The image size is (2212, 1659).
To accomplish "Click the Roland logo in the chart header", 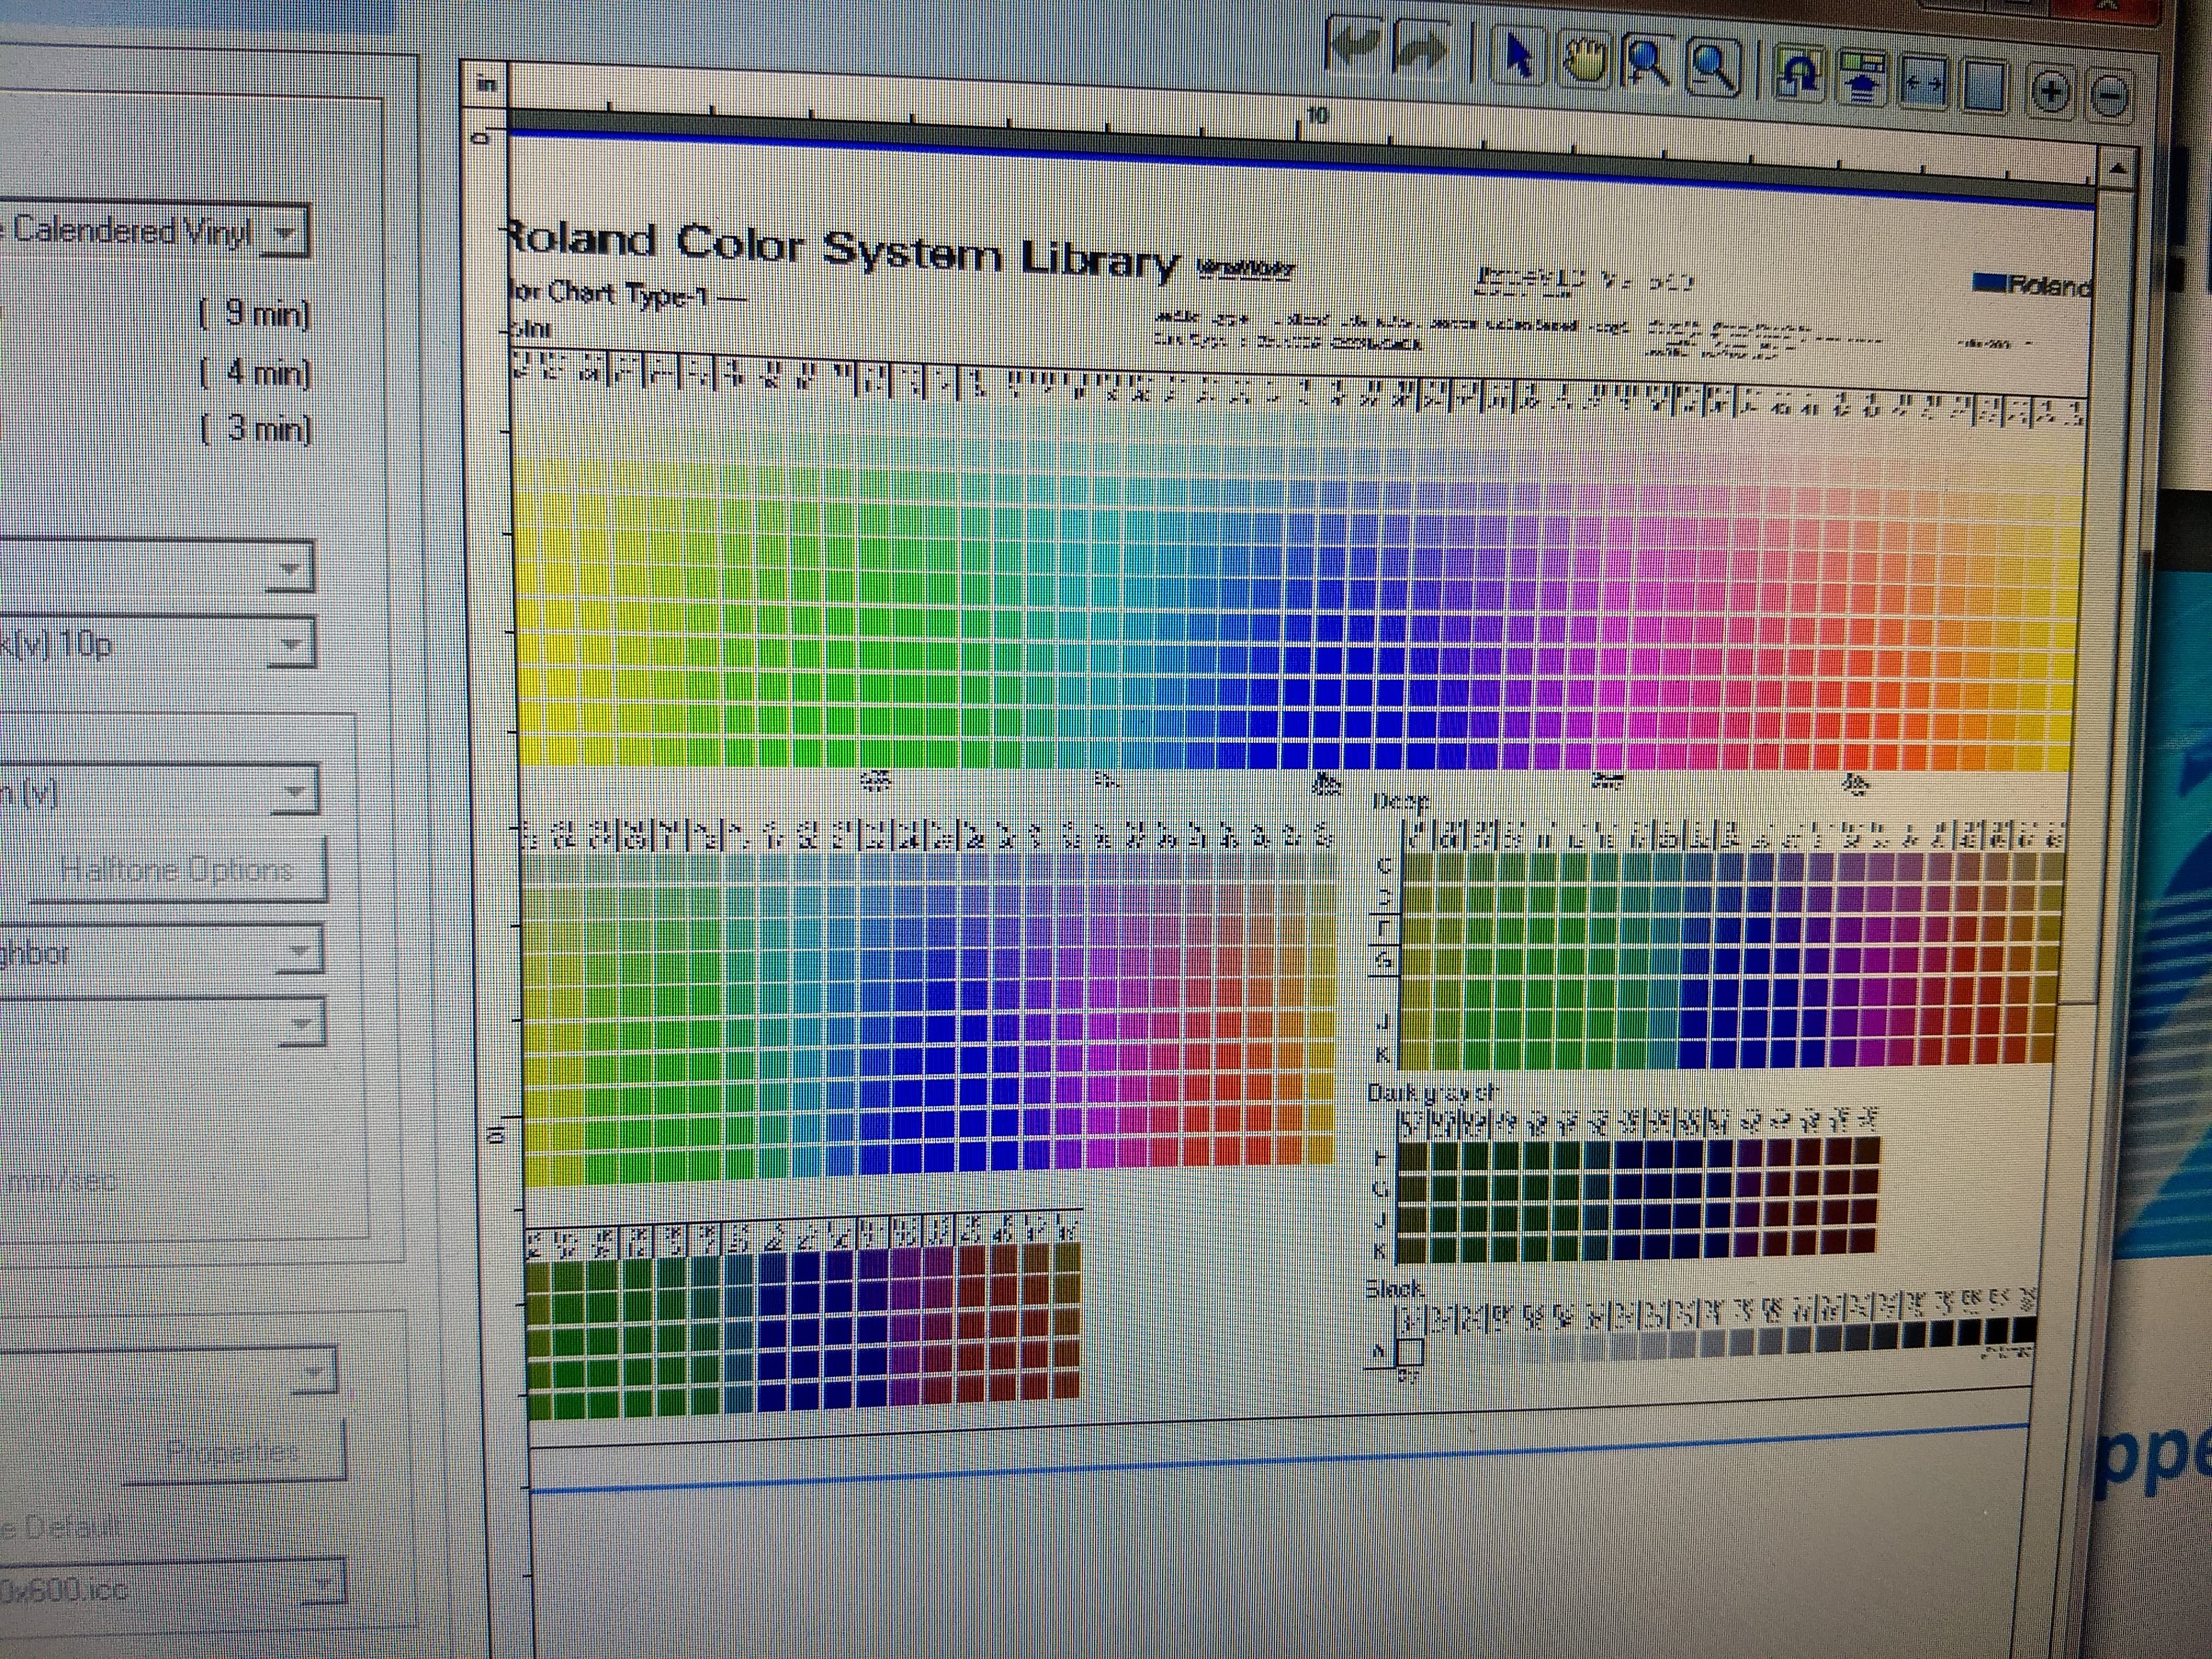I will [2032, 285].
